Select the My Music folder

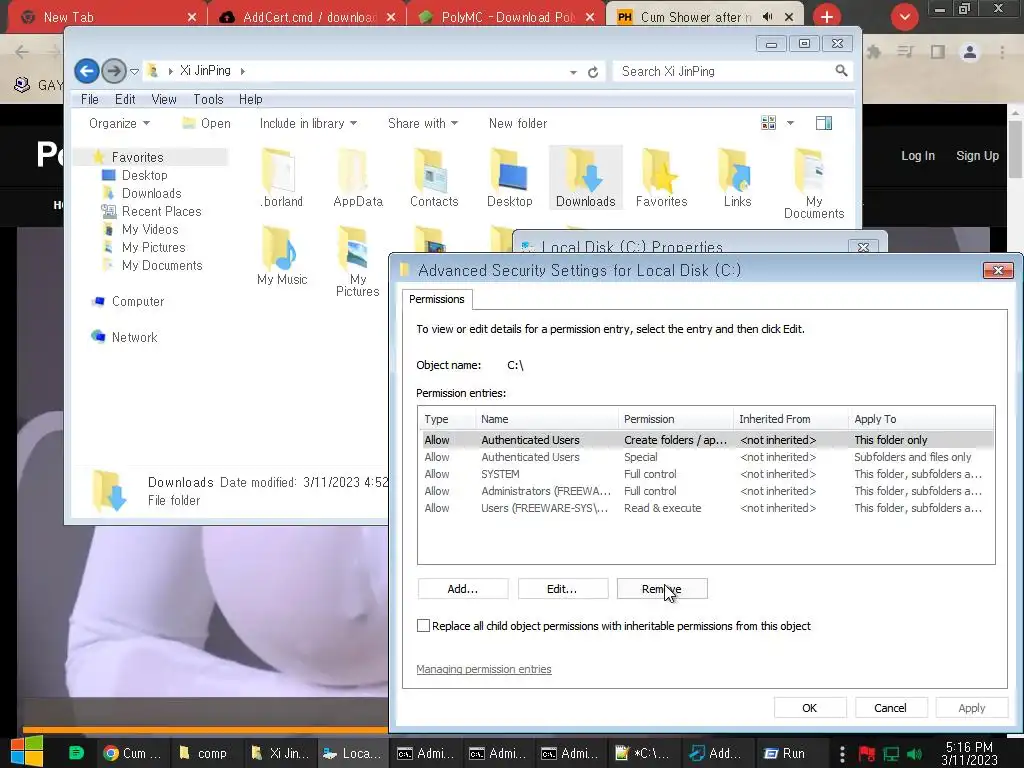[281, 255]
